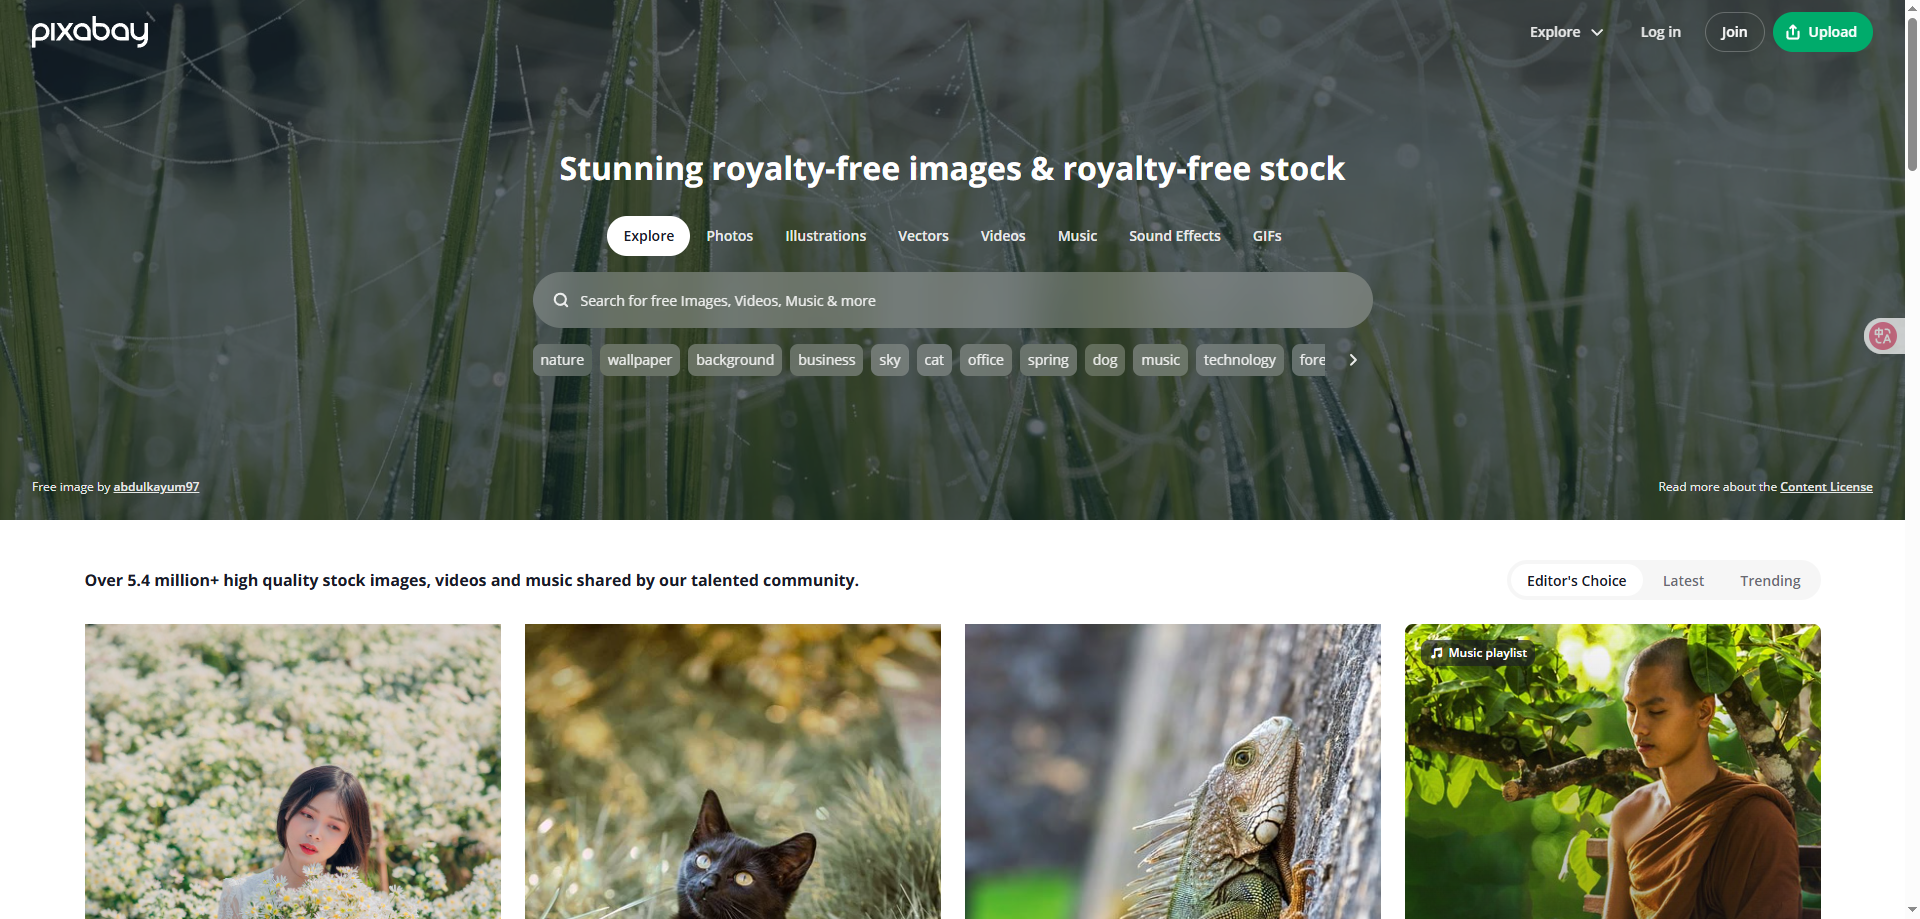Screen dimensions: 1920x919
Task: Switch the feed to Trending
Action: (1770, 581)
